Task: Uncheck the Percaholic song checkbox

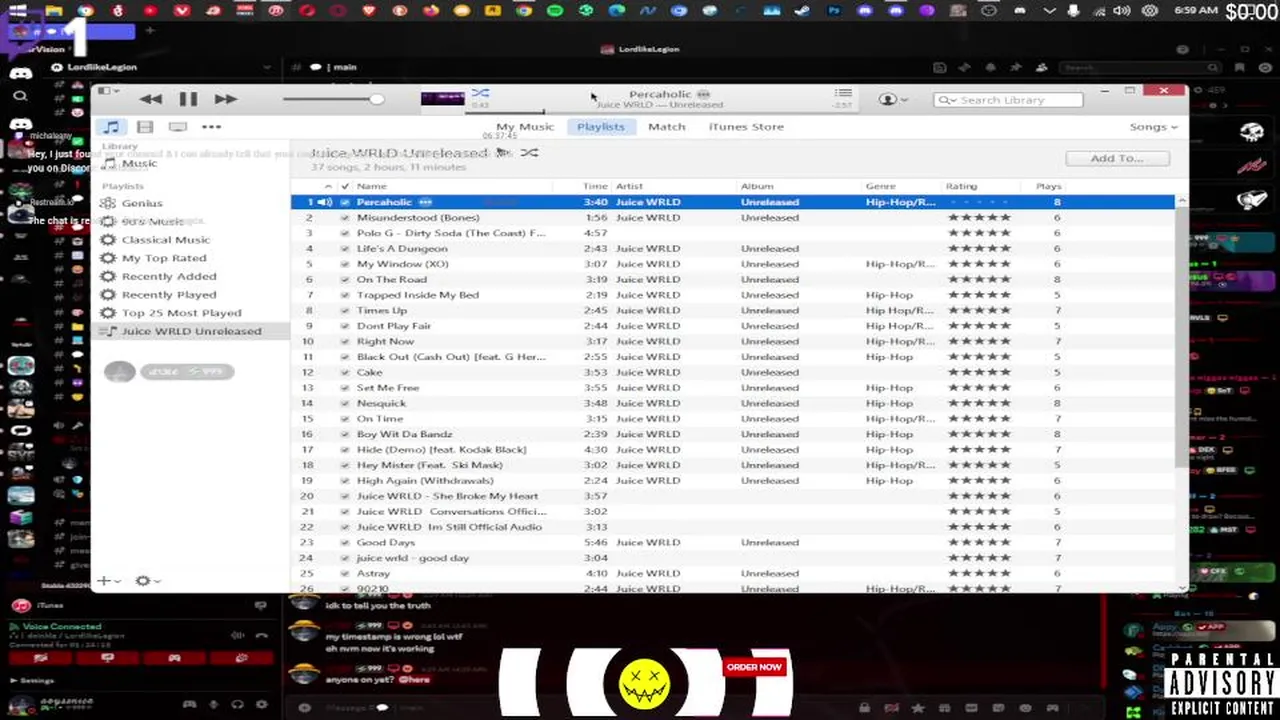Action: coord(345,202)
